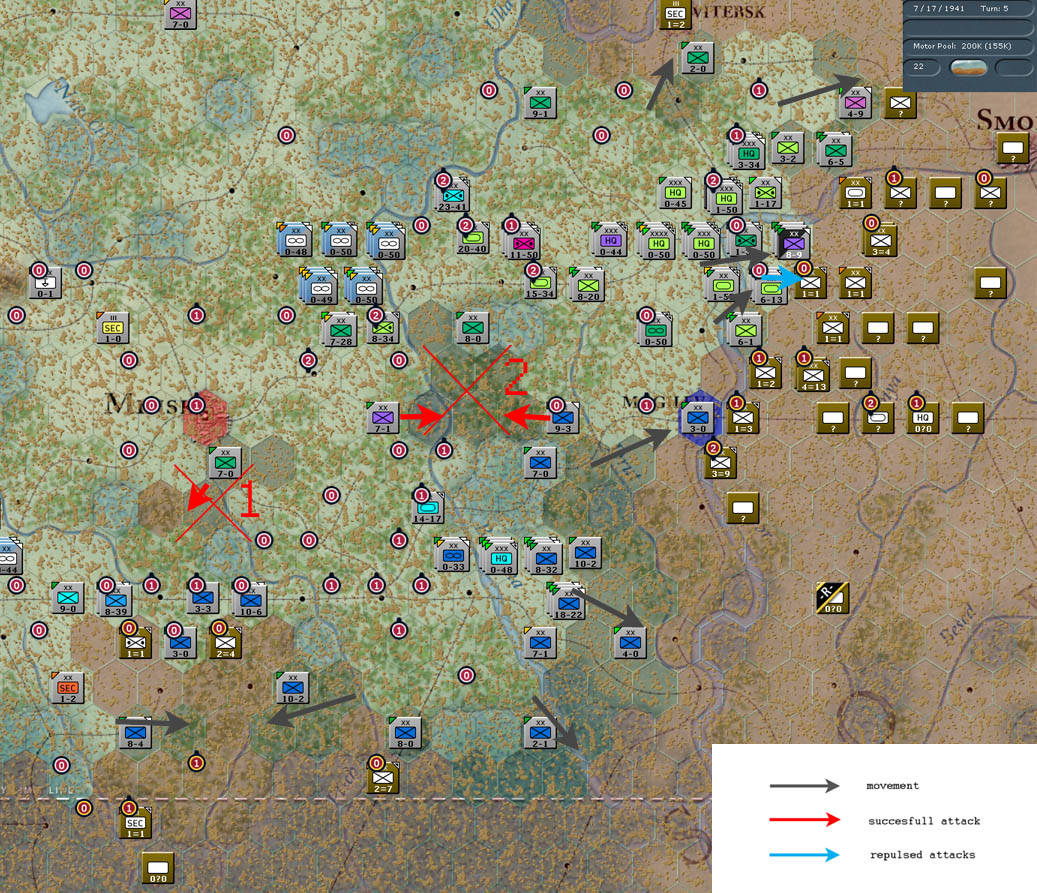Select the Soviet 2=4 unit counter
The height and width of the screenshot is (893, 1037).
225,643
